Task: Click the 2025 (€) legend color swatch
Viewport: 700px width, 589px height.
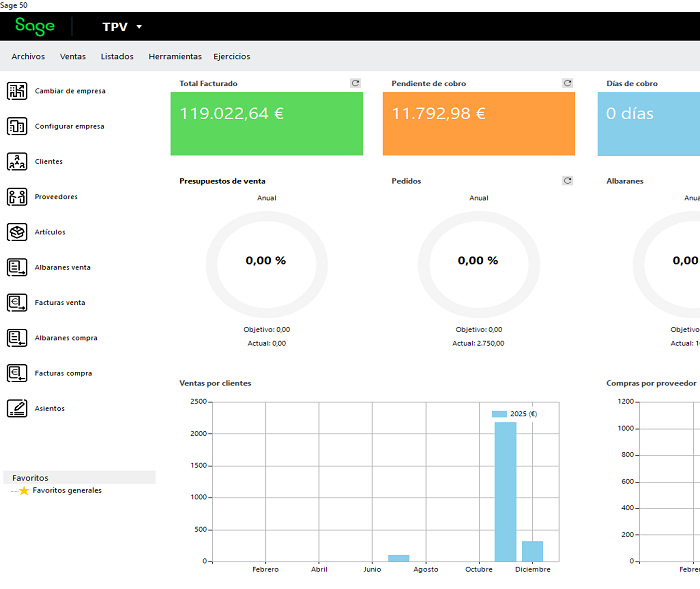Action: [x=499, y=413]
